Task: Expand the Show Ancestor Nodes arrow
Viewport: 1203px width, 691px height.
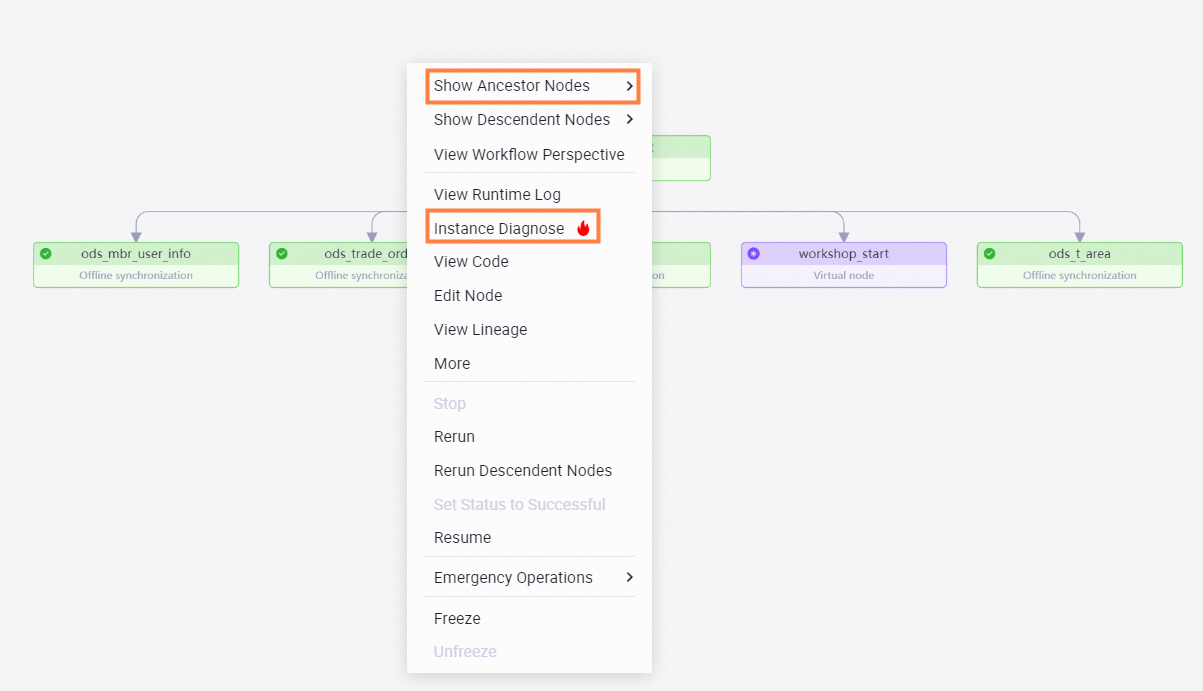Action: [629, 86]
